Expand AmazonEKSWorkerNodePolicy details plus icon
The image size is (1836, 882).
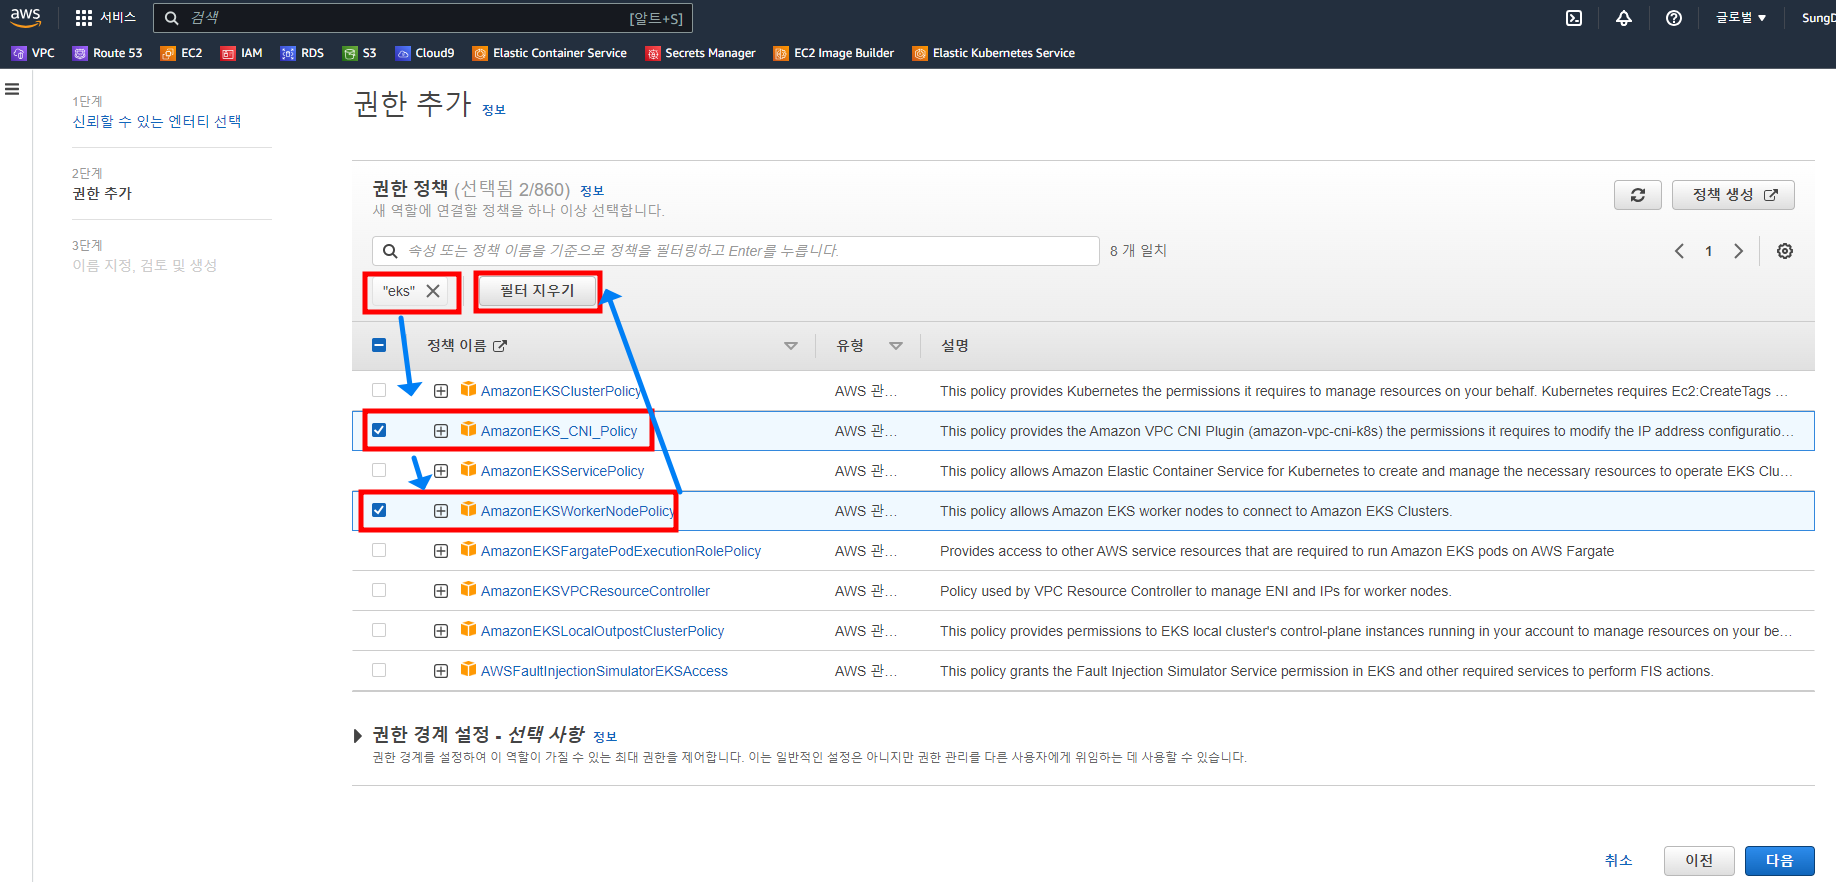point(441,511)
